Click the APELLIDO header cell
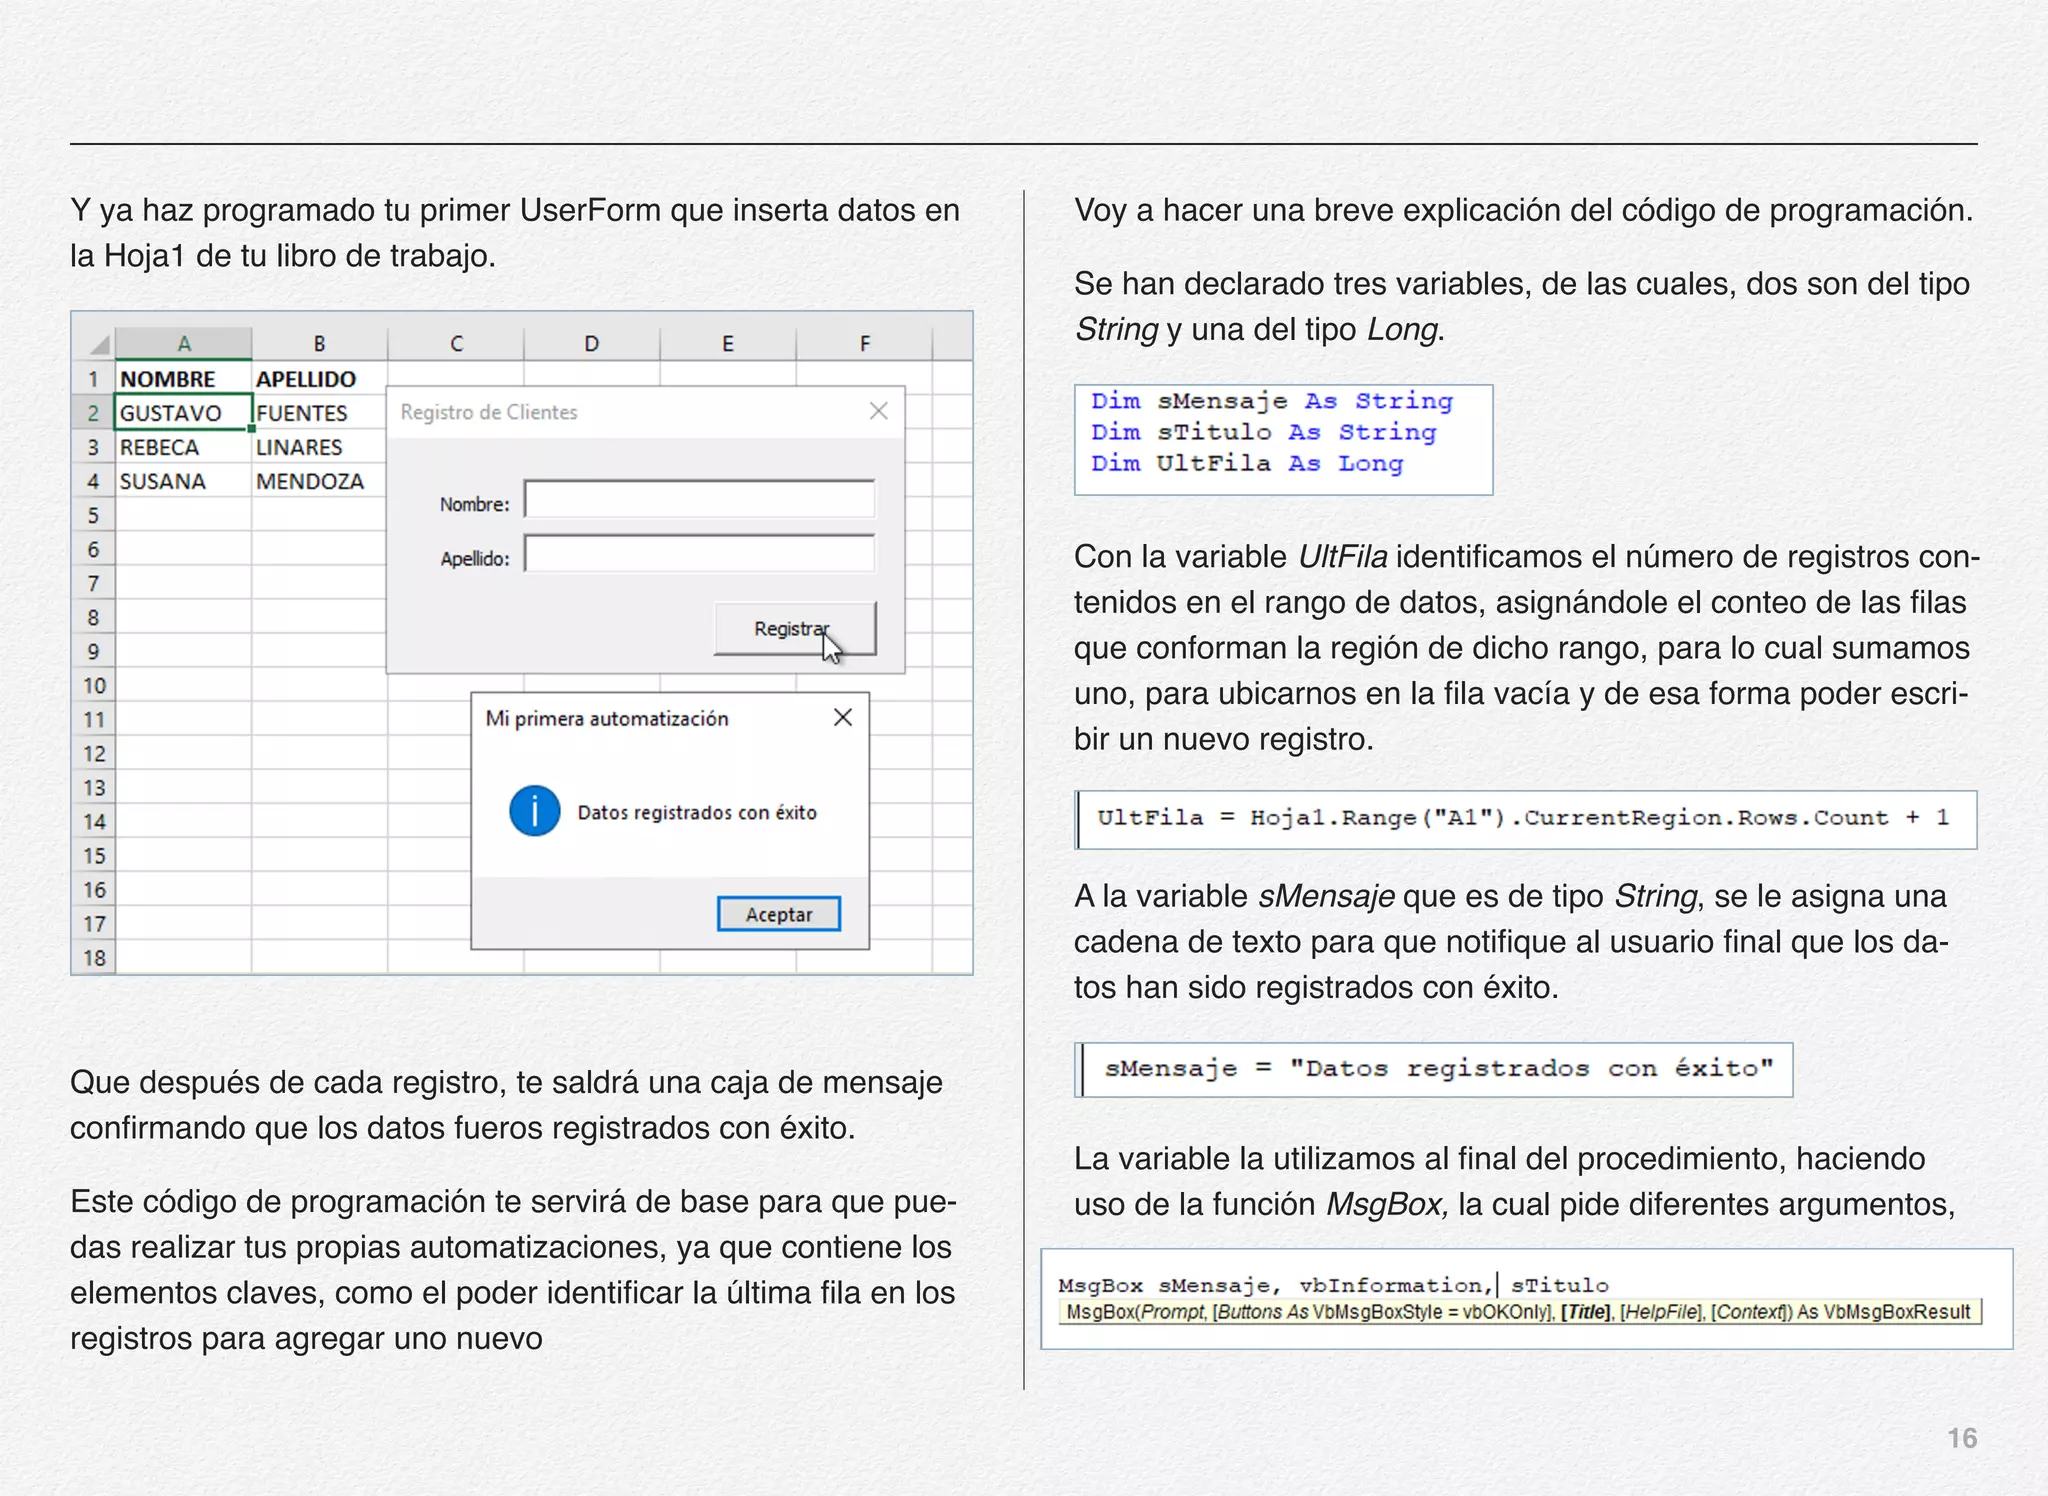2048x1496 pixels. click(x=319, y=379)
